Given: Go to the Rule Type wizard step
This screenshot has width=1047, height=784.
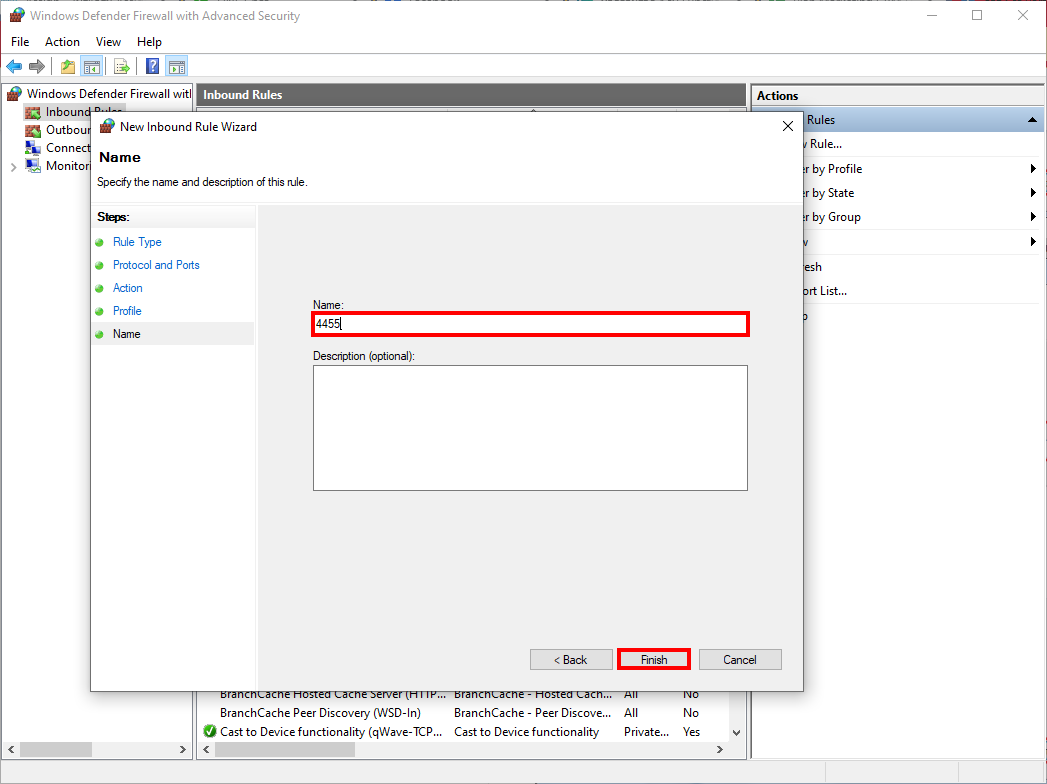Looking at the screenshot, I should (x=137, y=242).
